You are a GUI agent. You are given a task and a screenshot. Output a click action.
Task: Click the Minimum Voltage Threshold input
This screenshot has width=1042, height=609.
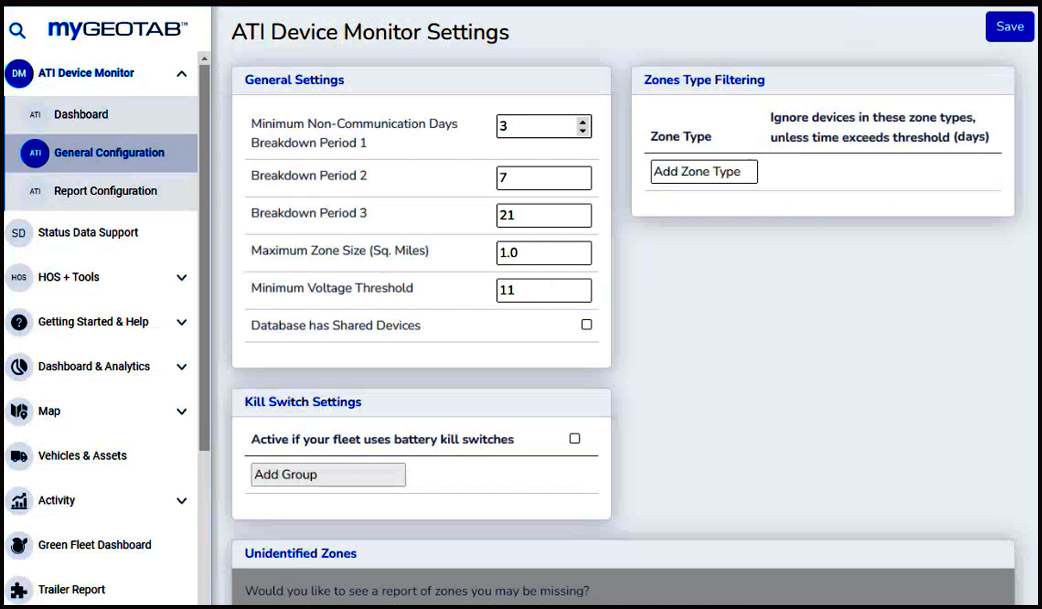[543, 290]
